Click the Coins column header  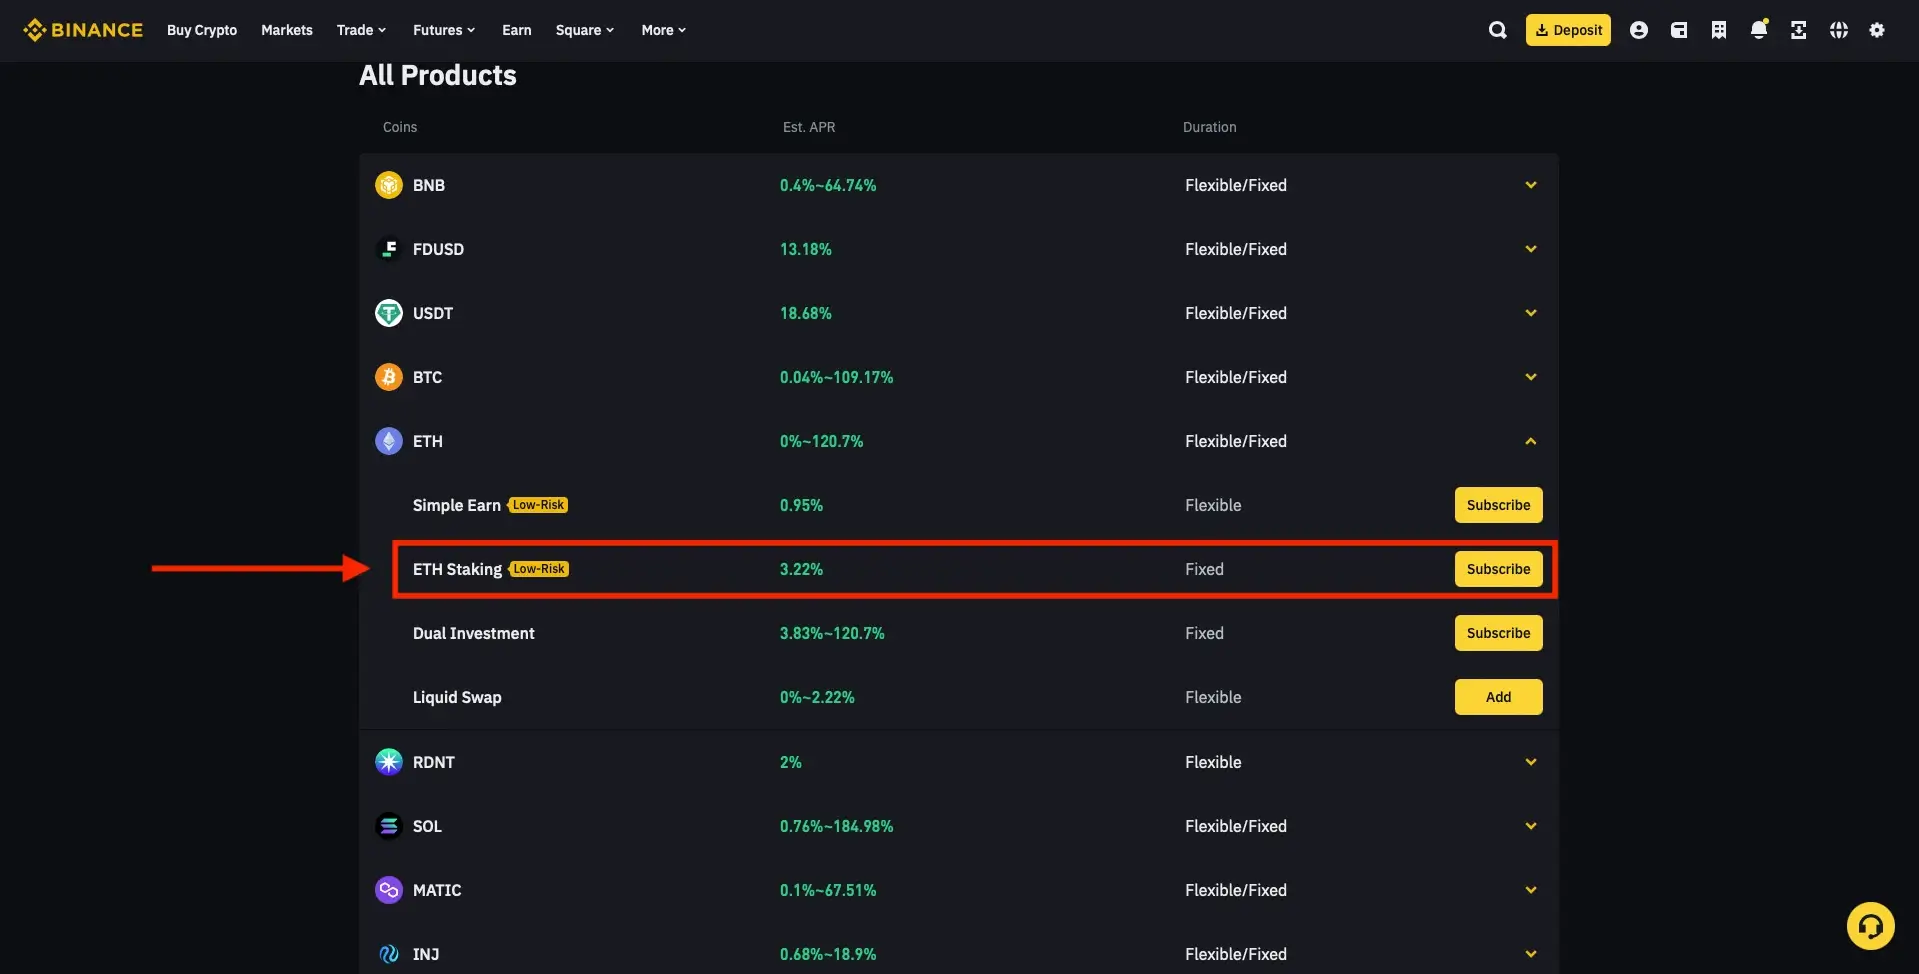pyautogui.click(x=400, y=127)
